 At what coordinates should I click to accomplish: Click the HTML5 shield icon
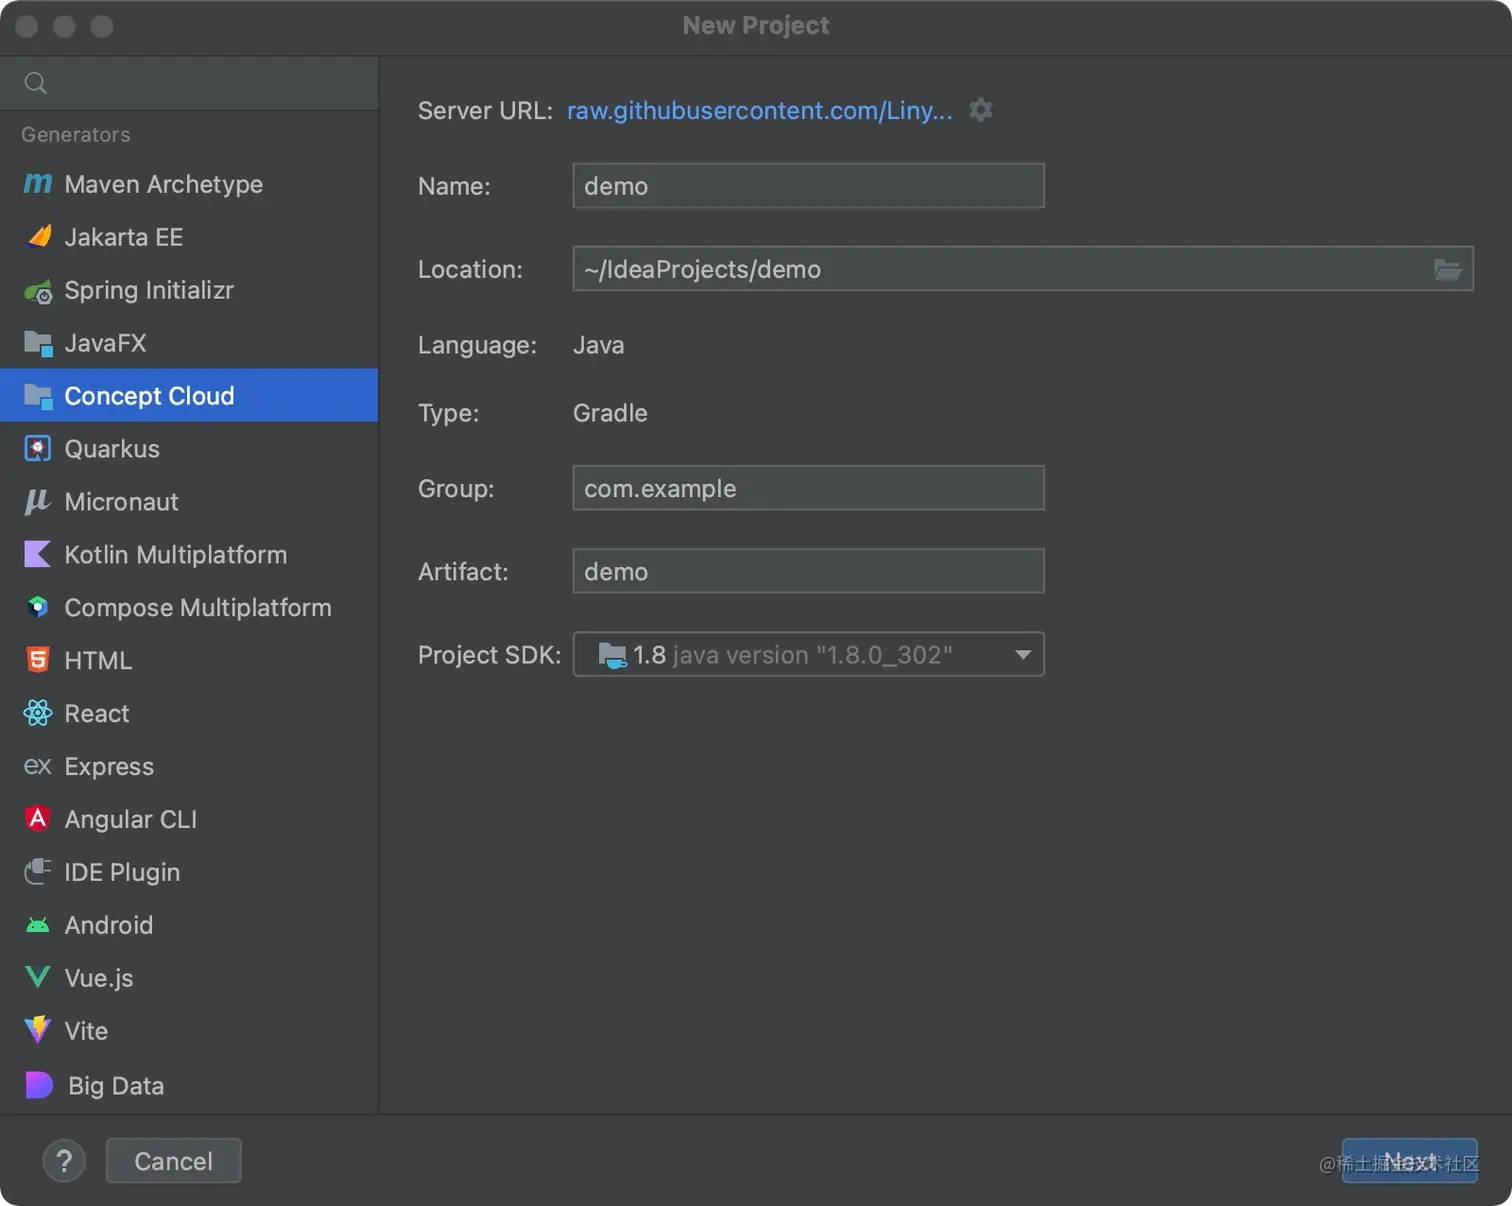38,660
